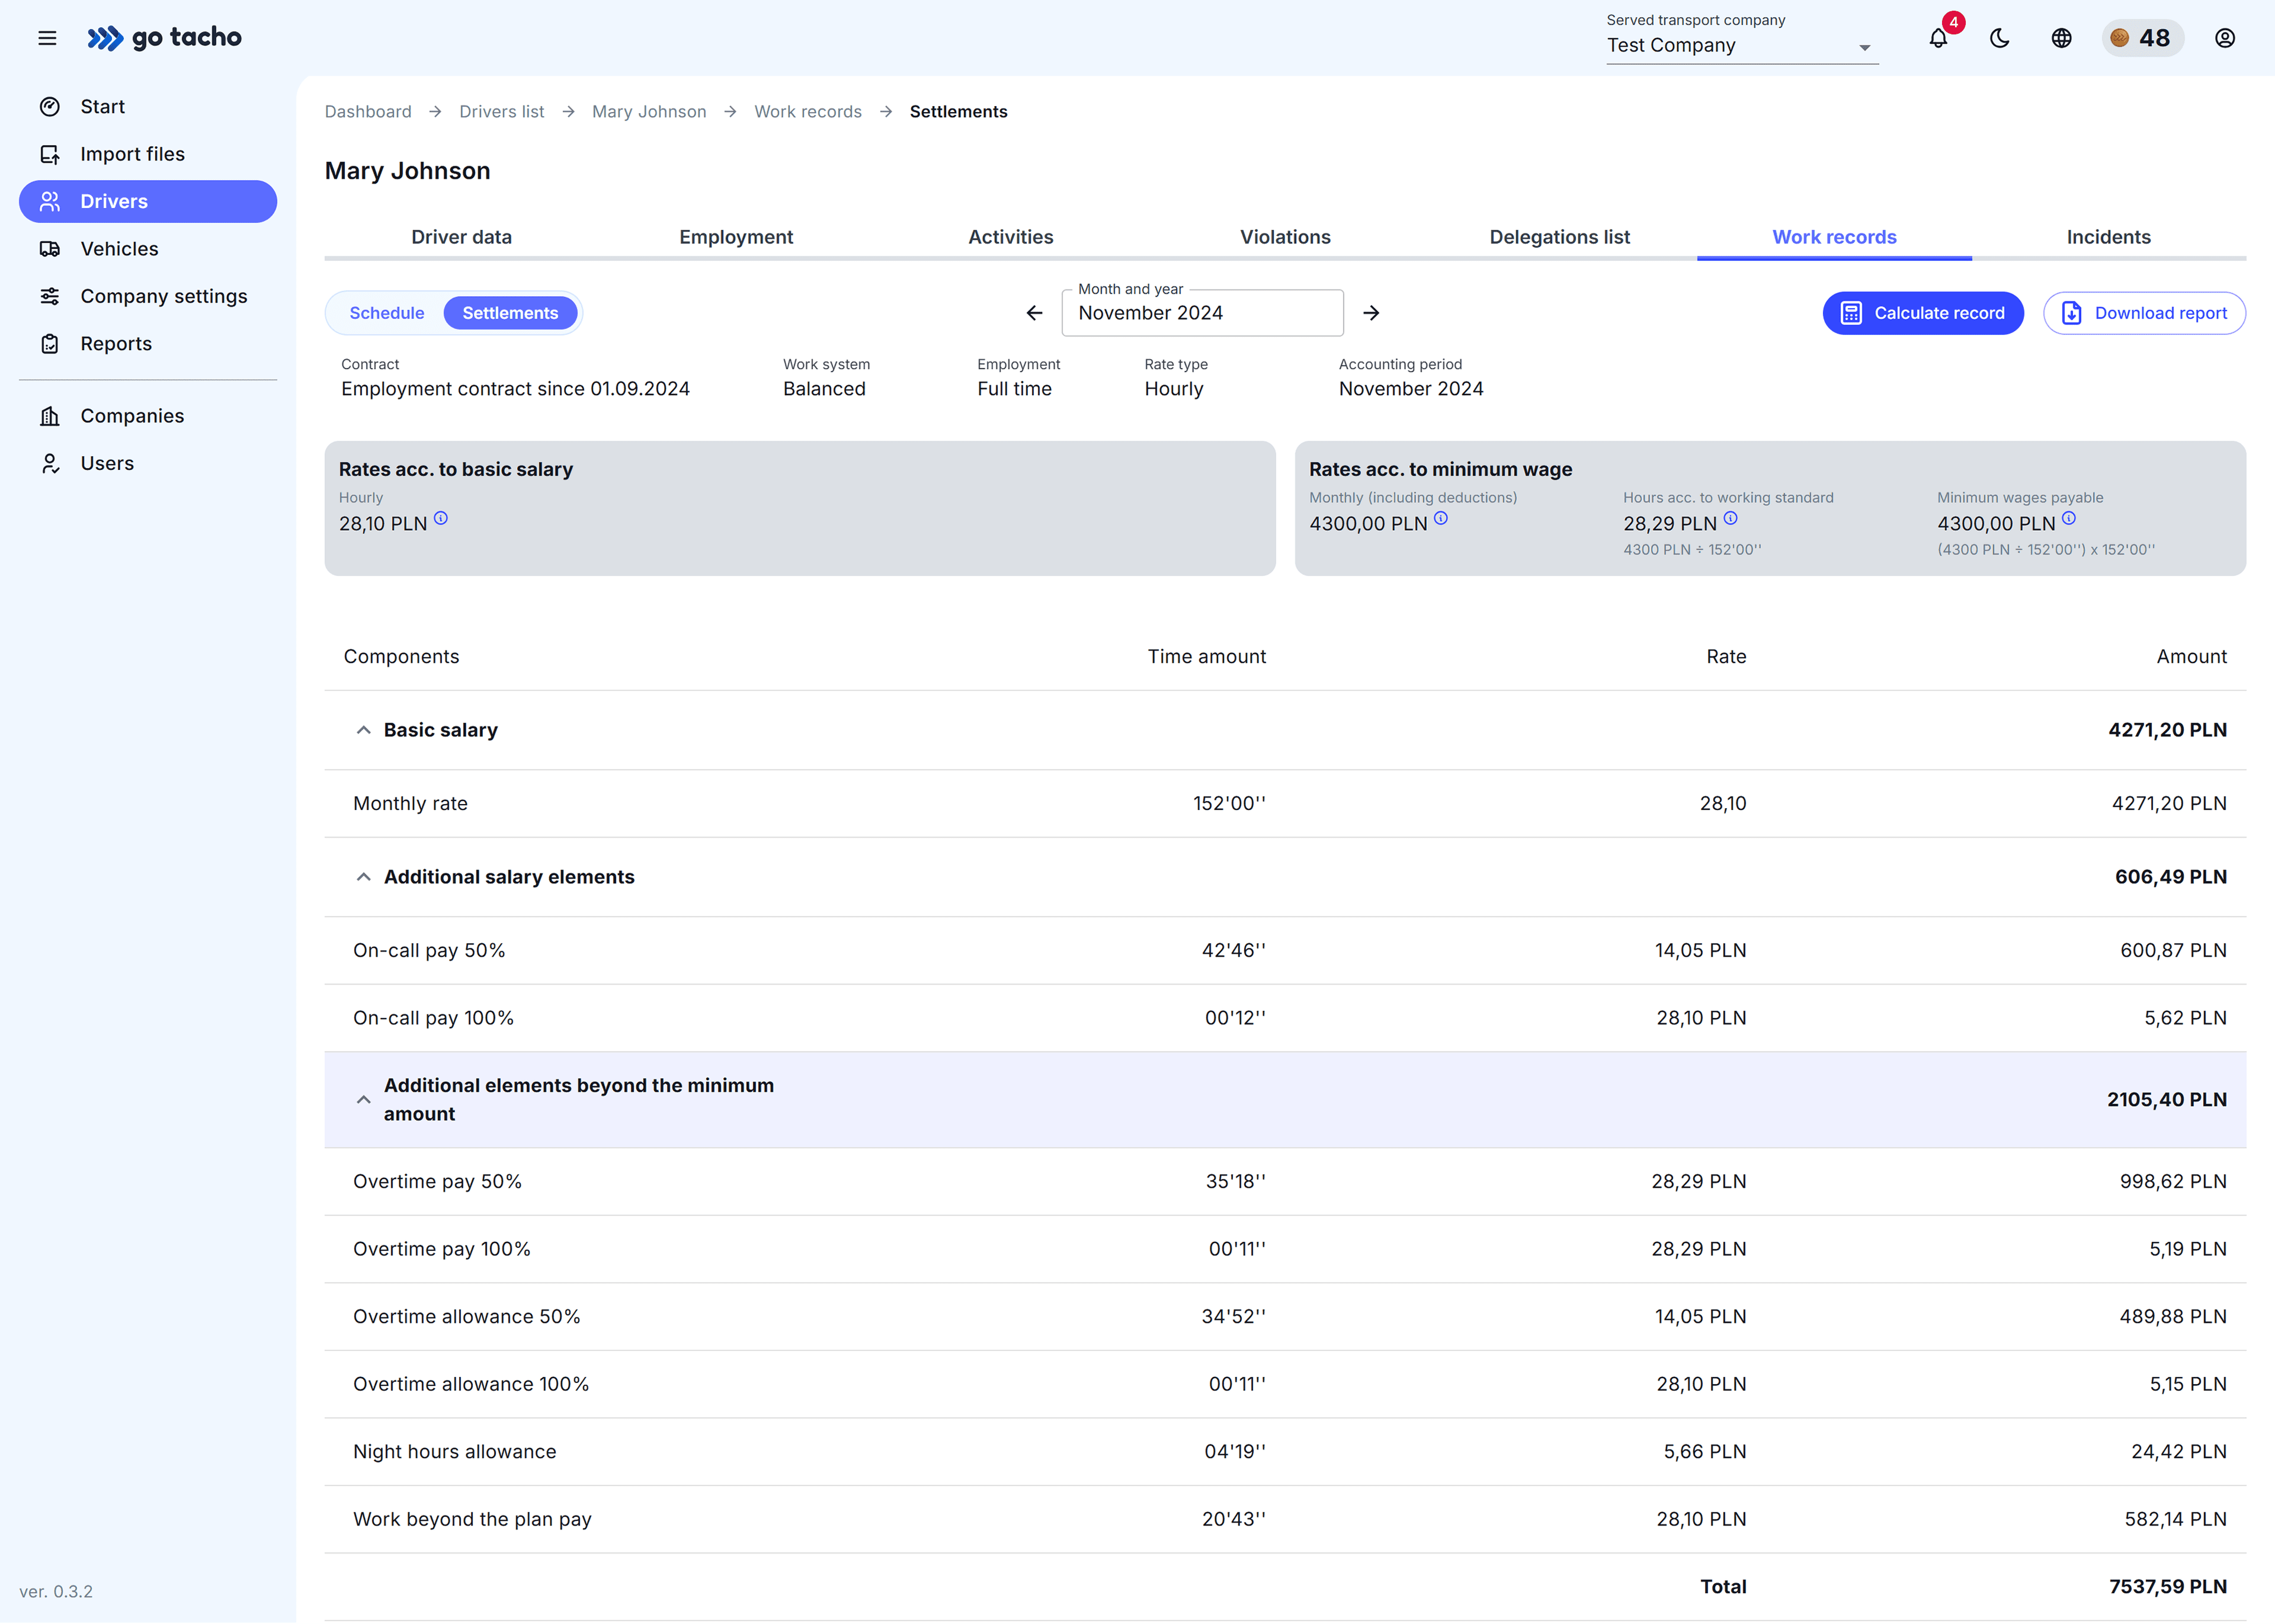Select the Overtime pay 50% row

1285,1182
